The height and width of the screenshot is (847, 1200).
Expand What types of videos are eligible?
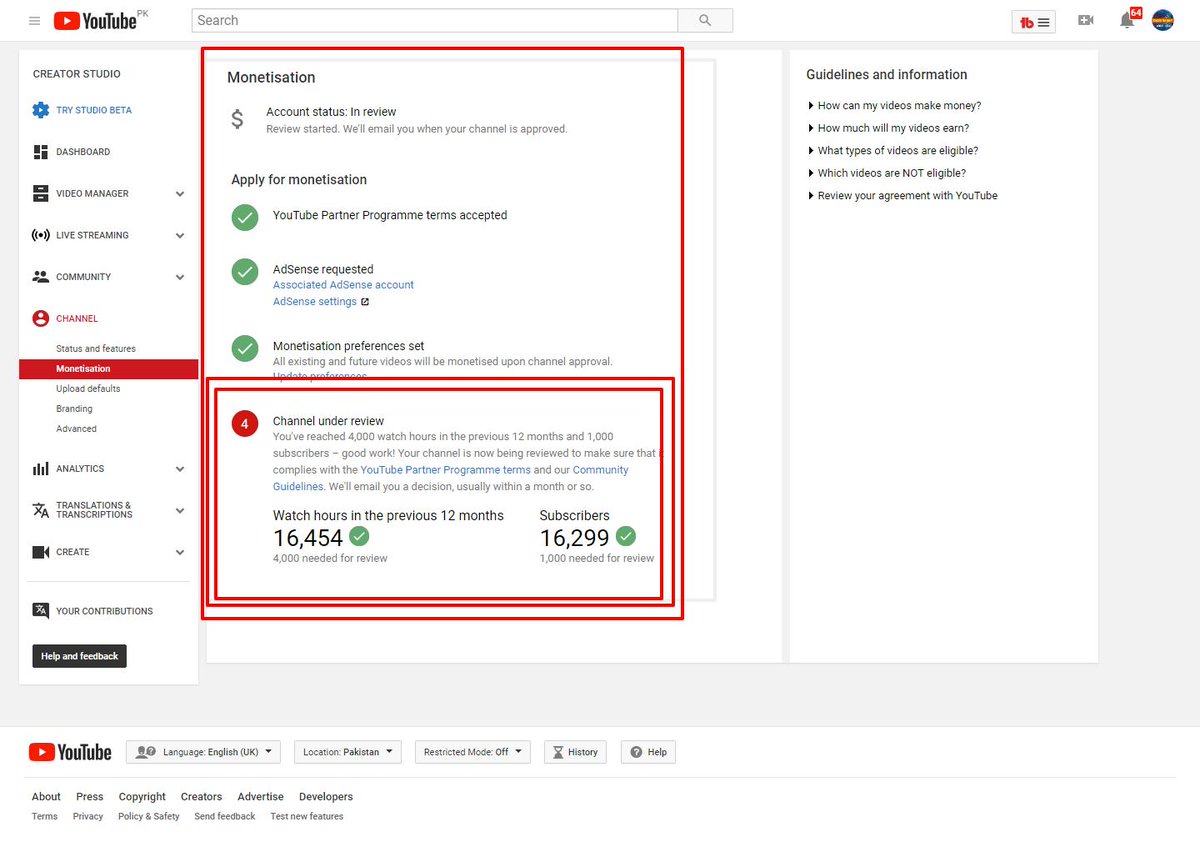[x=893, y=150]
